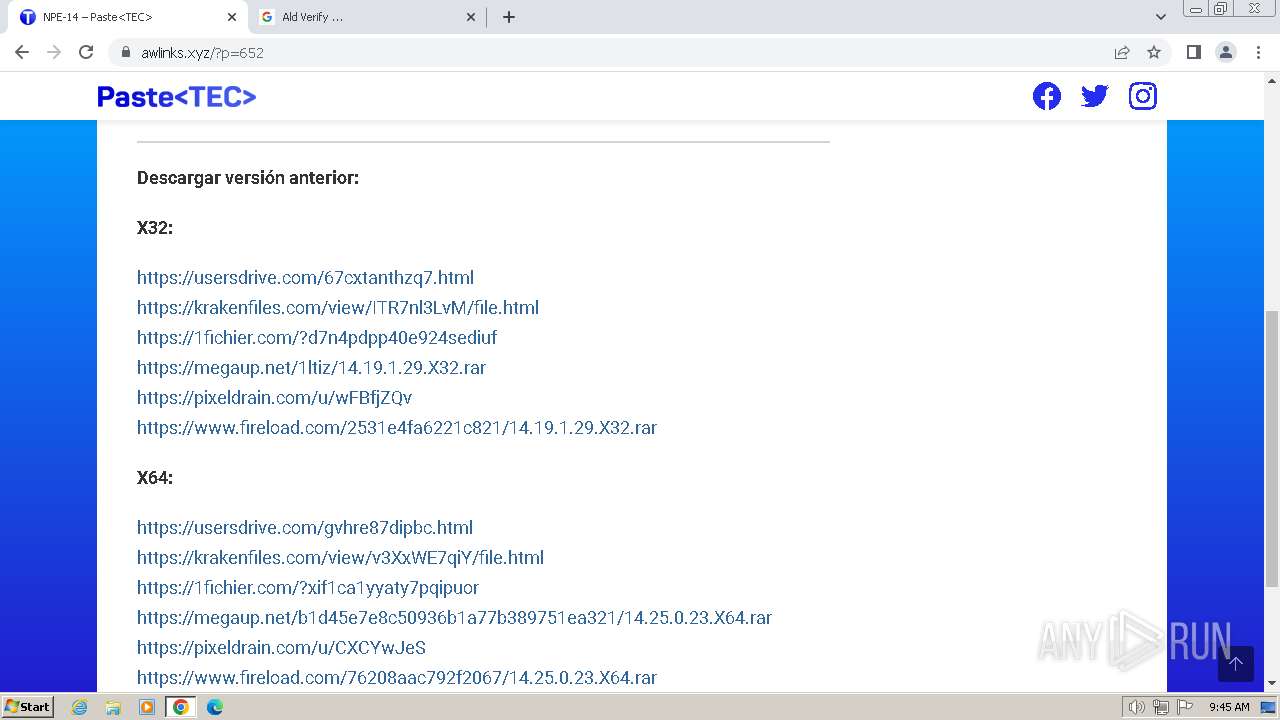Click the 'X64:' label

click(x=155, y=478)
